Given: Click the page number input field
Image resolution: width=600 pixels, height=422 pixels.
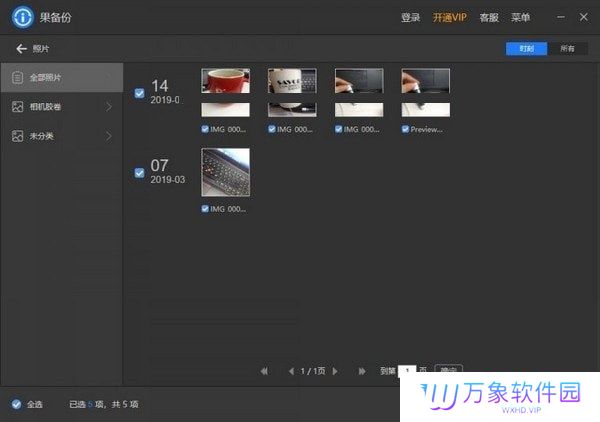Looking at the screenshot, I should tap(407, 370).
